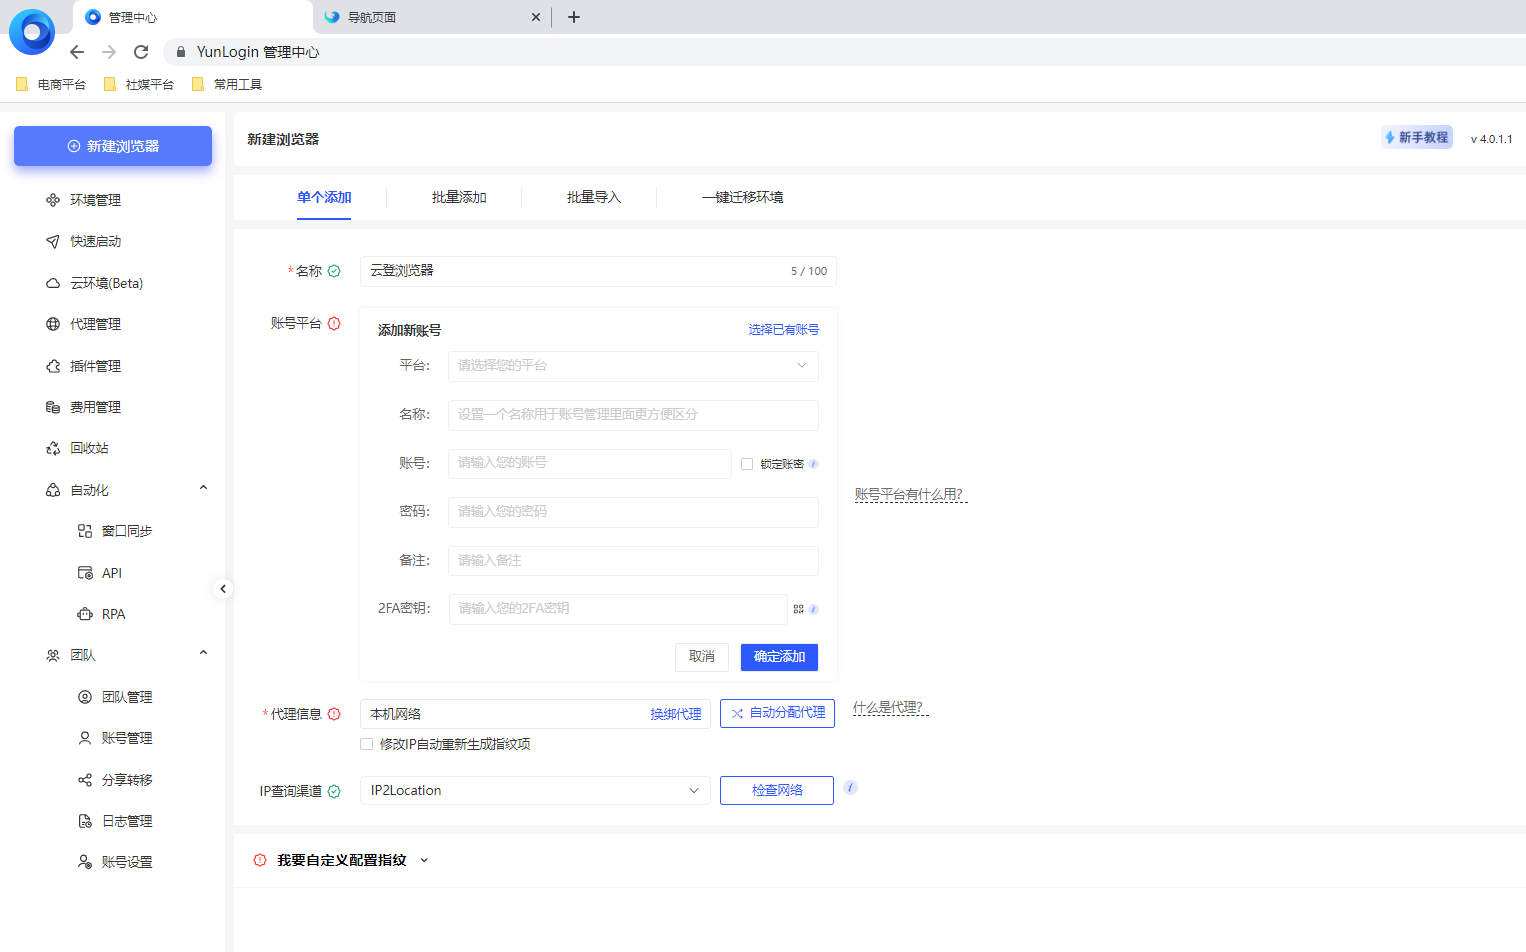This screenshot has height=952, width=1526.
Task: Open the 平台 selection dropdown
Action: pyautogui.click(x=633, y=366)
